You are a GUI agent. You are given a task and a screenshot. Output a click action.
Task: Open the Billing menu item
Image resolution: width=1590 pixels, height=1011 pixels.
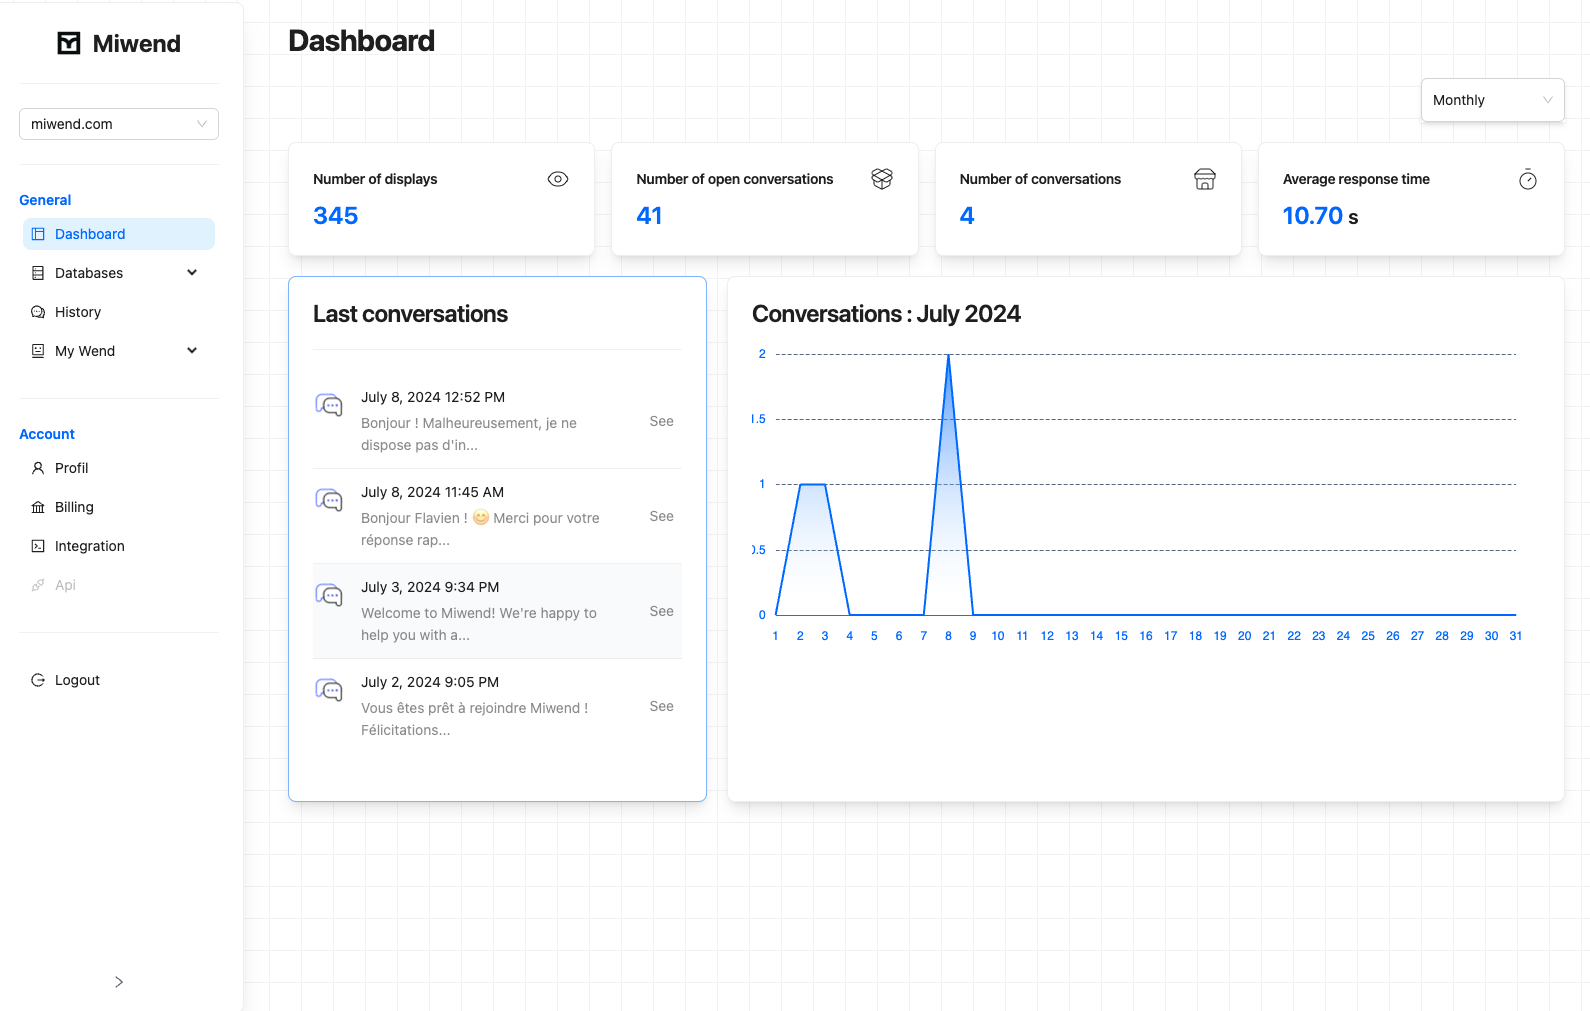pyautogui.click(x=119, y=507)
